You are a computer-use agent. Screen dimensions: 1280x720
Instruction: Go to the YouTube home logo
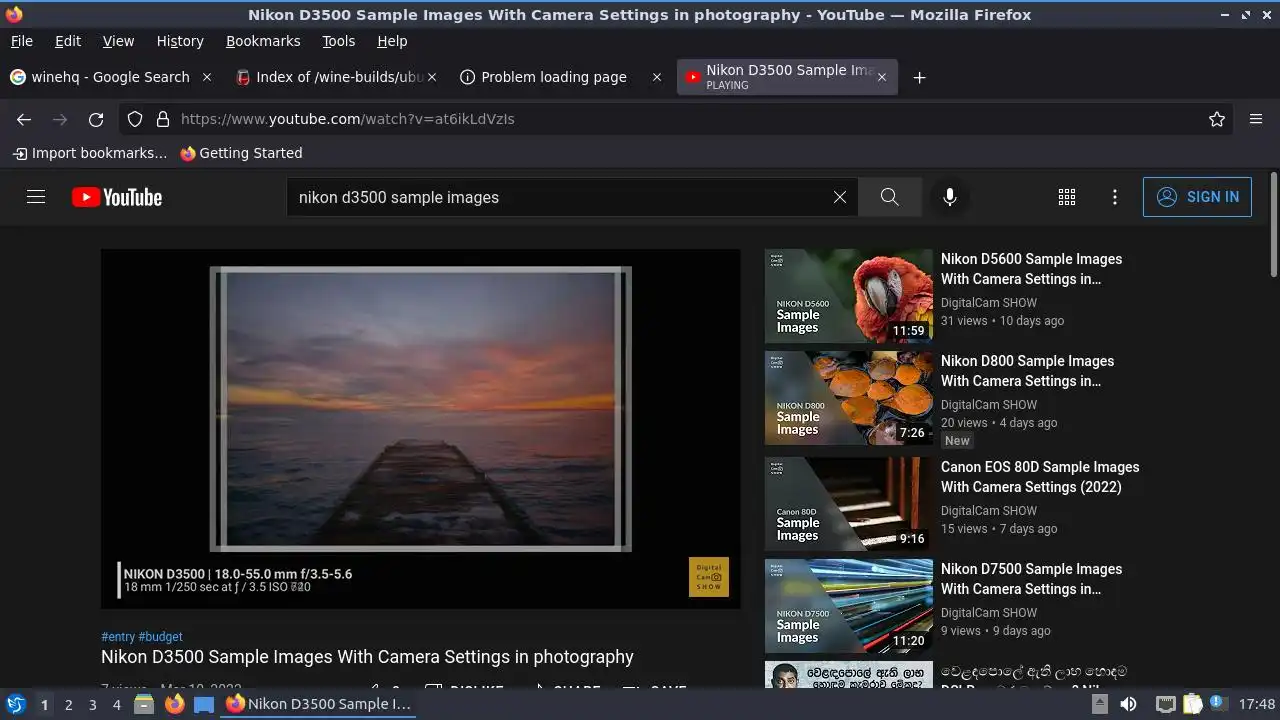tap(117, 197)
